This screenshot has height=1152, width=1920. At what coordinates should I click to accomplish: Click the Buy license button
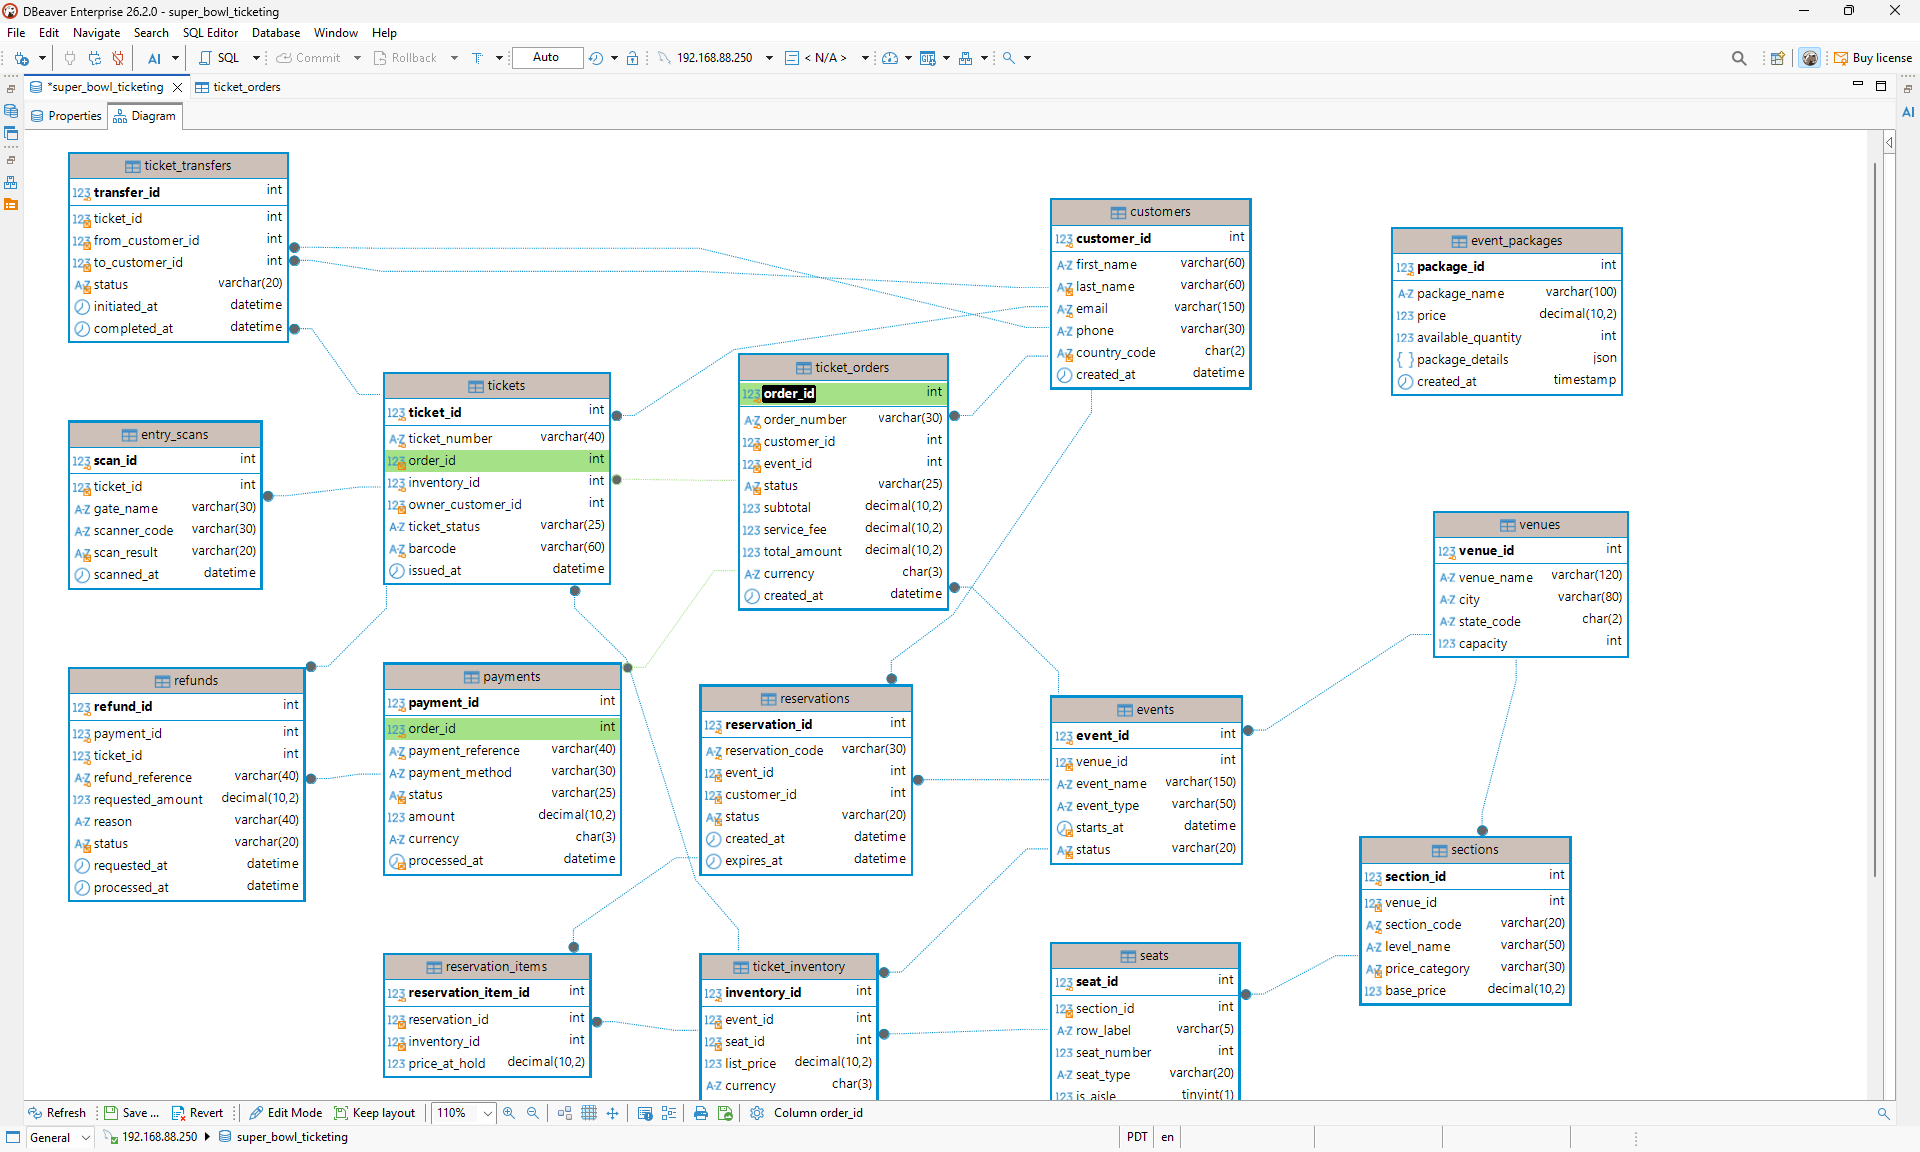(1873, 58)
